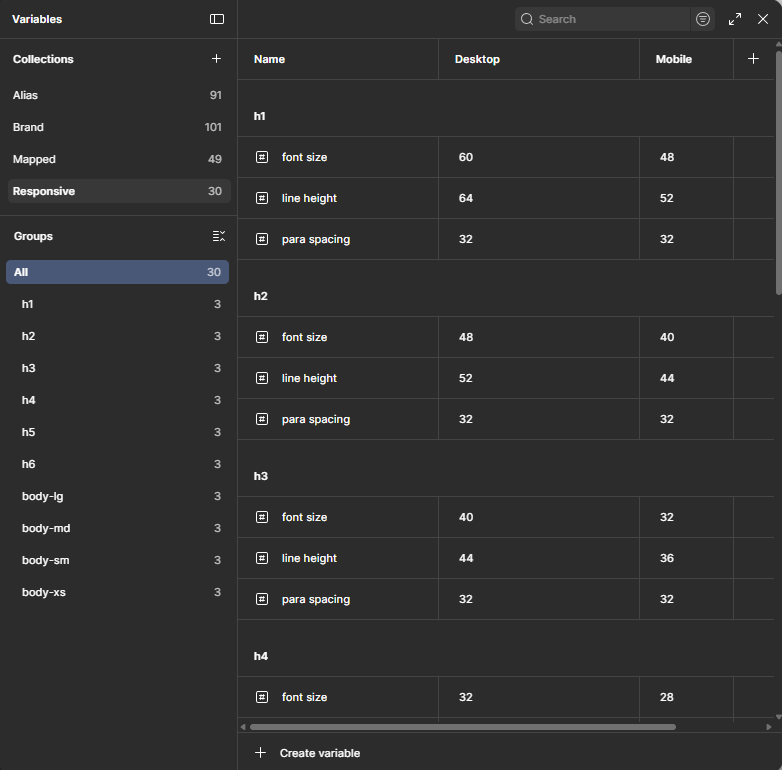Click number icon of h3 font size
Image resolution: width=782 pixels, height=770 pixels.
[262, 517]
